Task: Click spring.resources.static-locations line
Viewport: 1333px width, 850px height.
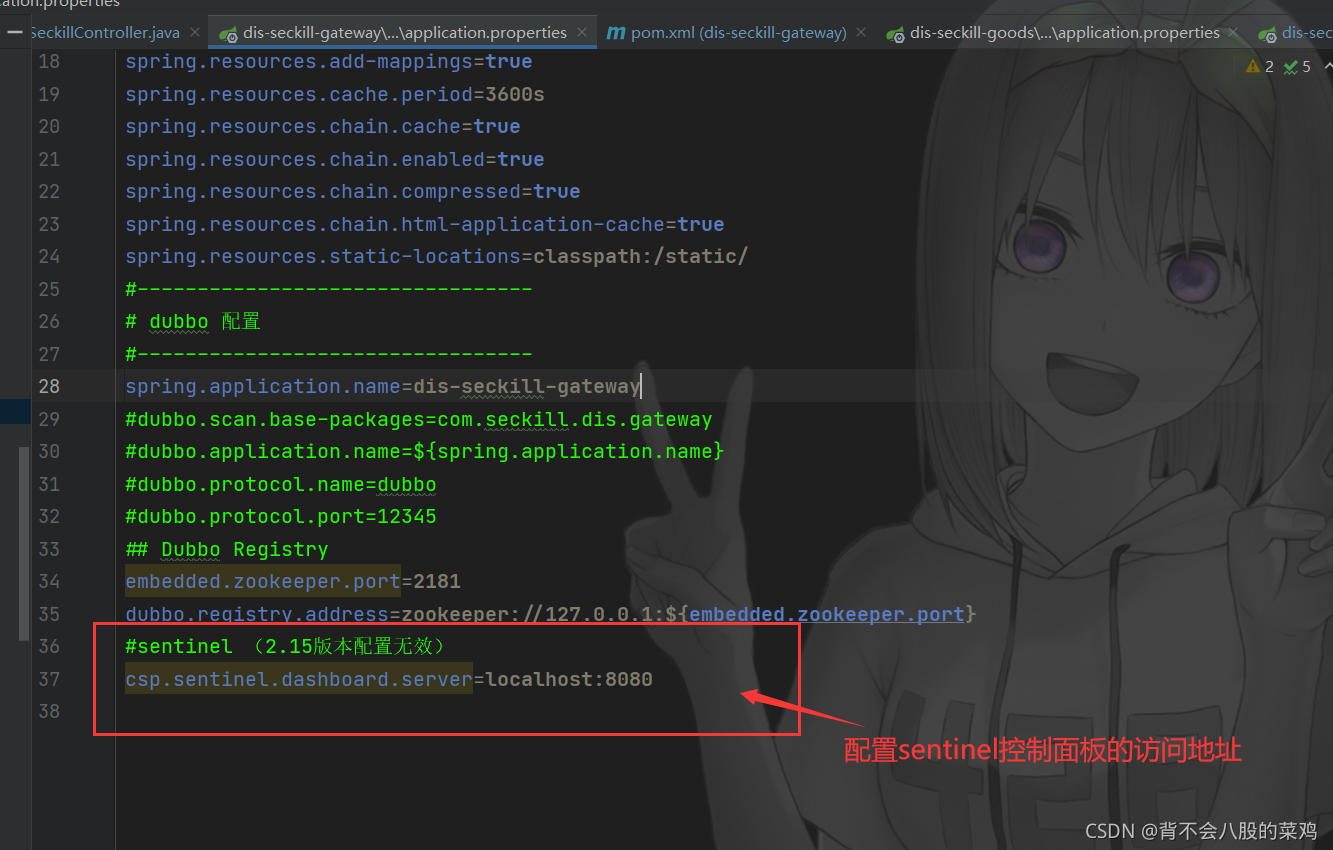Action: coord(437,256)
